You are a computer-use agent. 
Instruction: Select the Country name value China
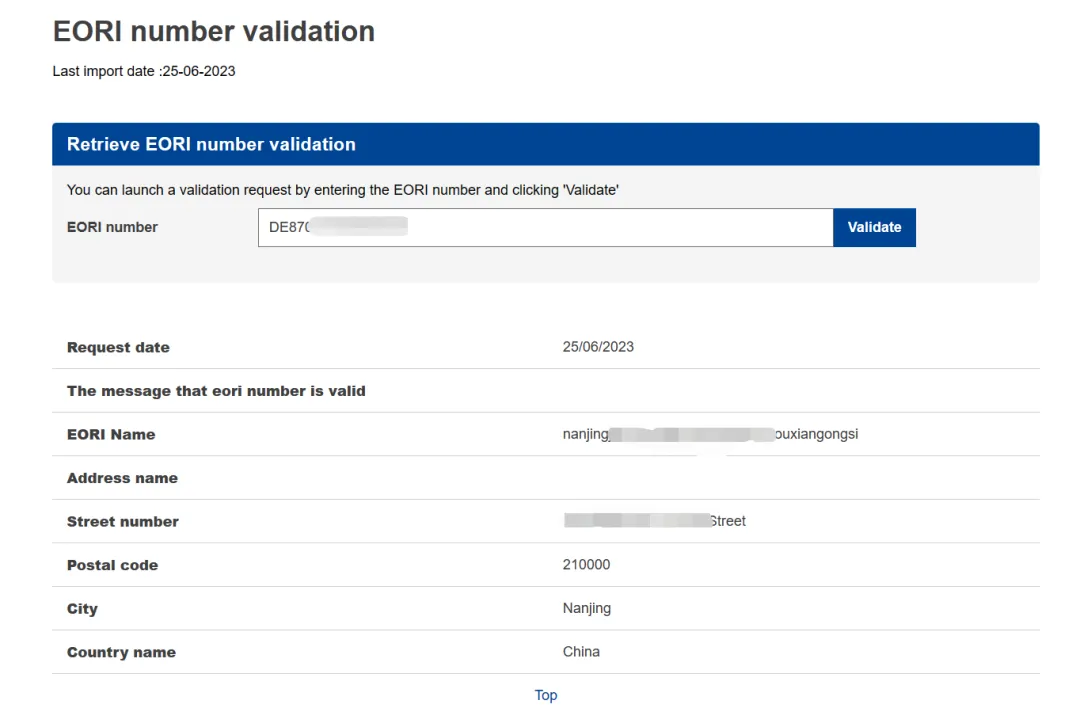[581, 652]
